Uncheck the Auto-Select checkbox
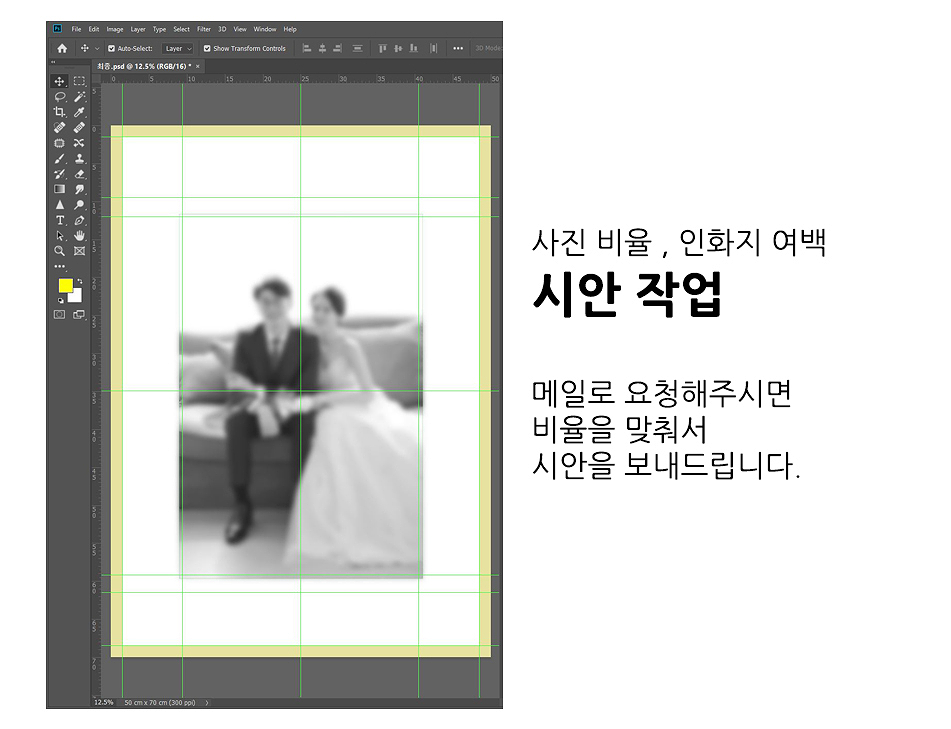 coord(112,49)
